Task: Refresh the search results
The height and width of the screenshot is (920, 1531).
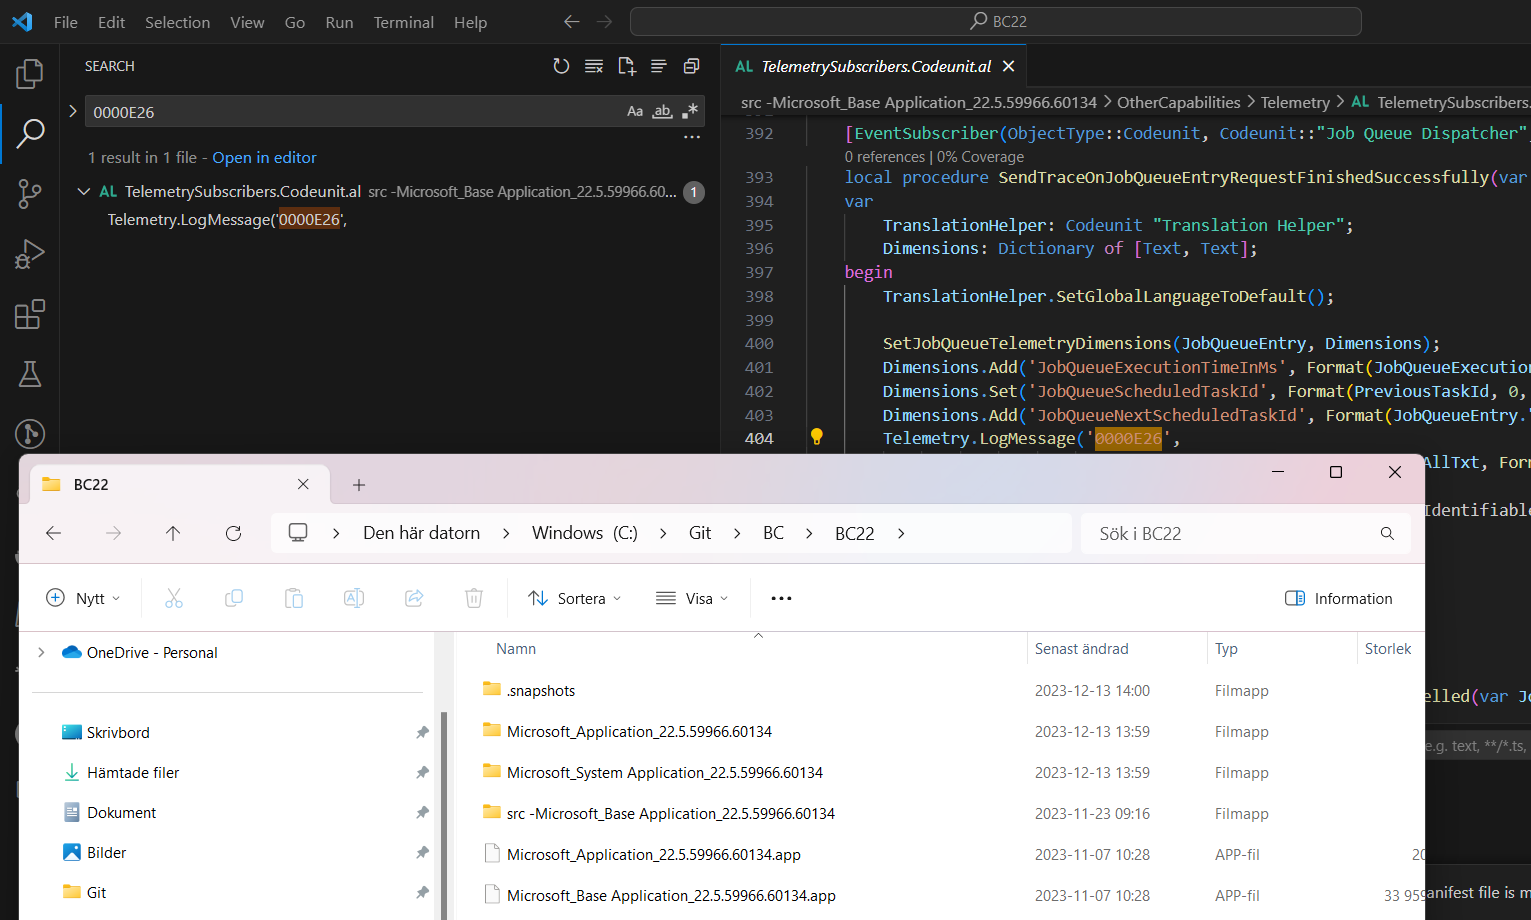Action: click(561, 66)
